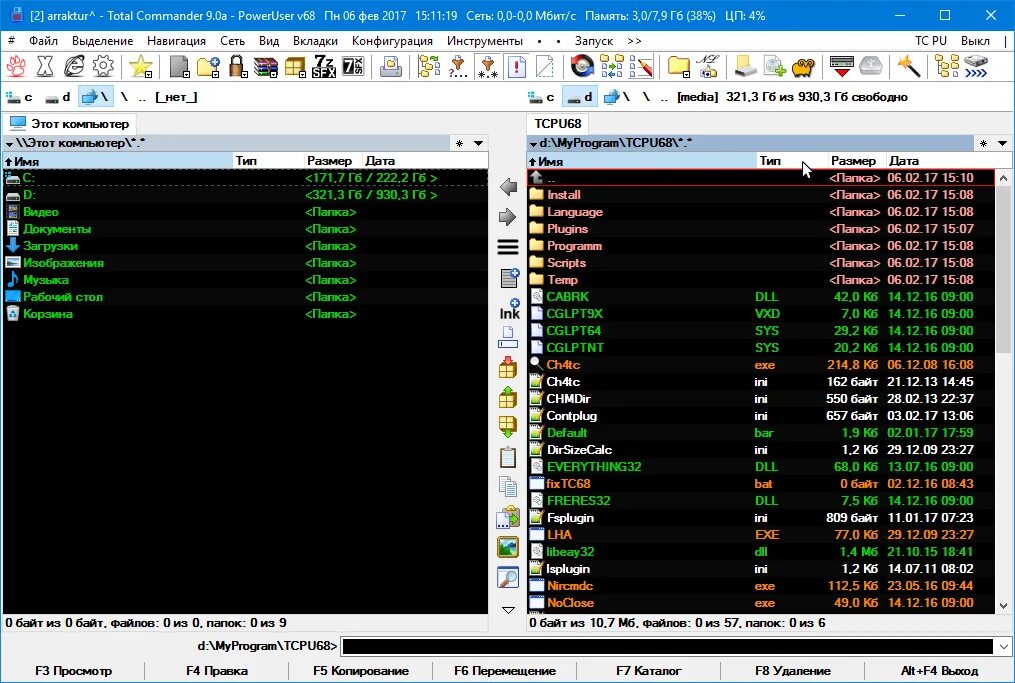Open the folder with plus dropdown button

(208, 66)
